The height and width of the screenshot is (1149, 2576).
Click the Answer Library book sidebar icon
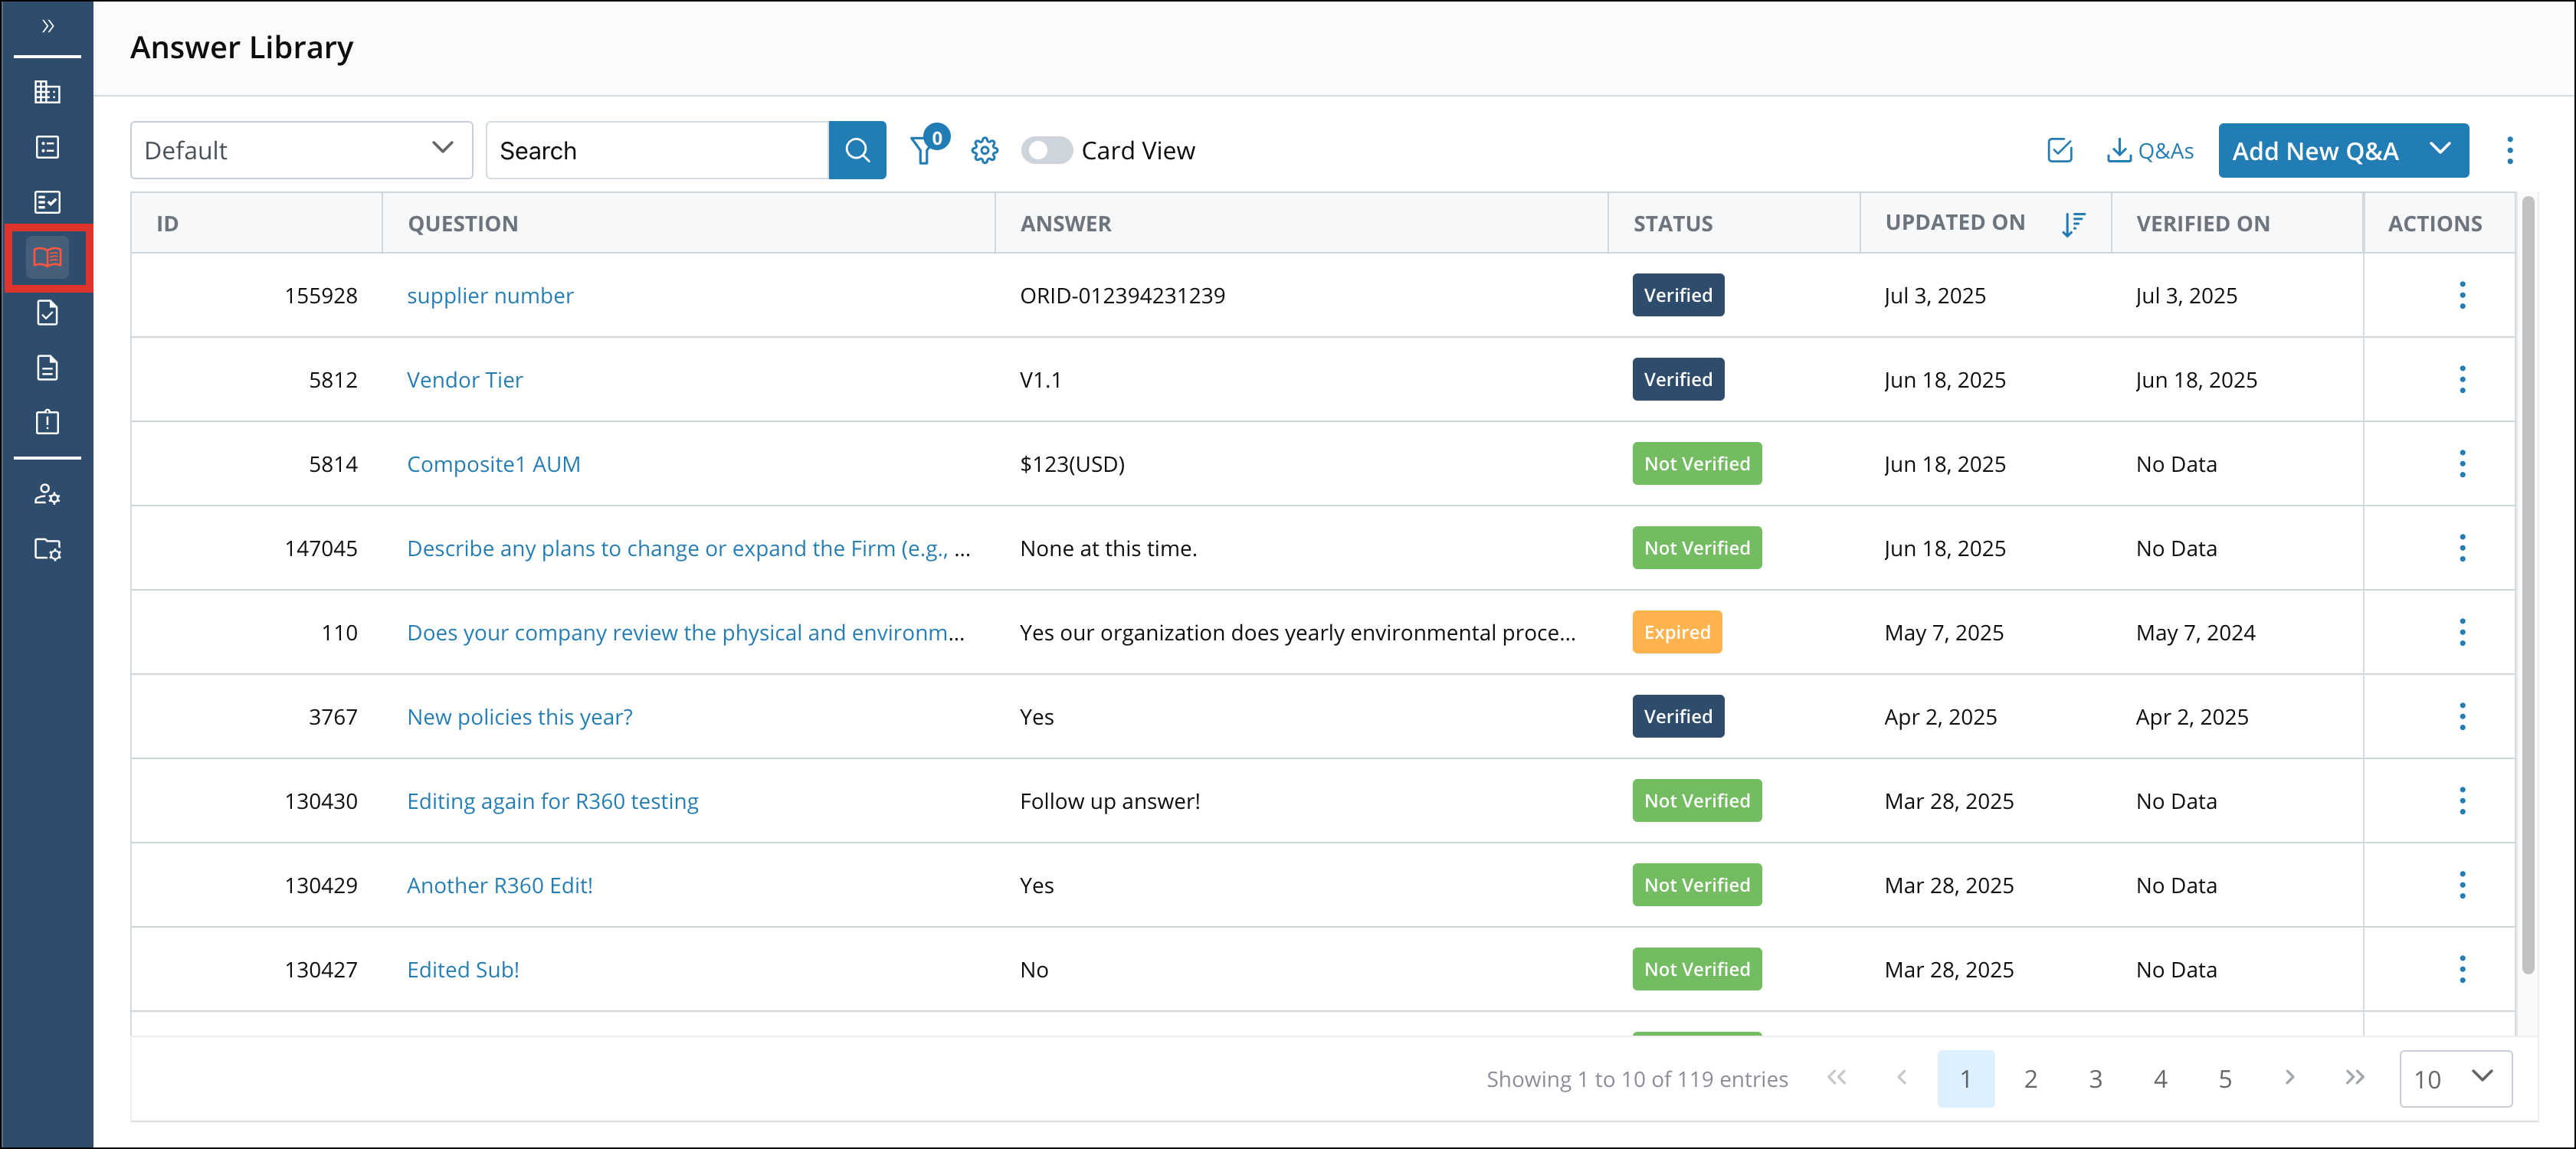tap(47, 258)
